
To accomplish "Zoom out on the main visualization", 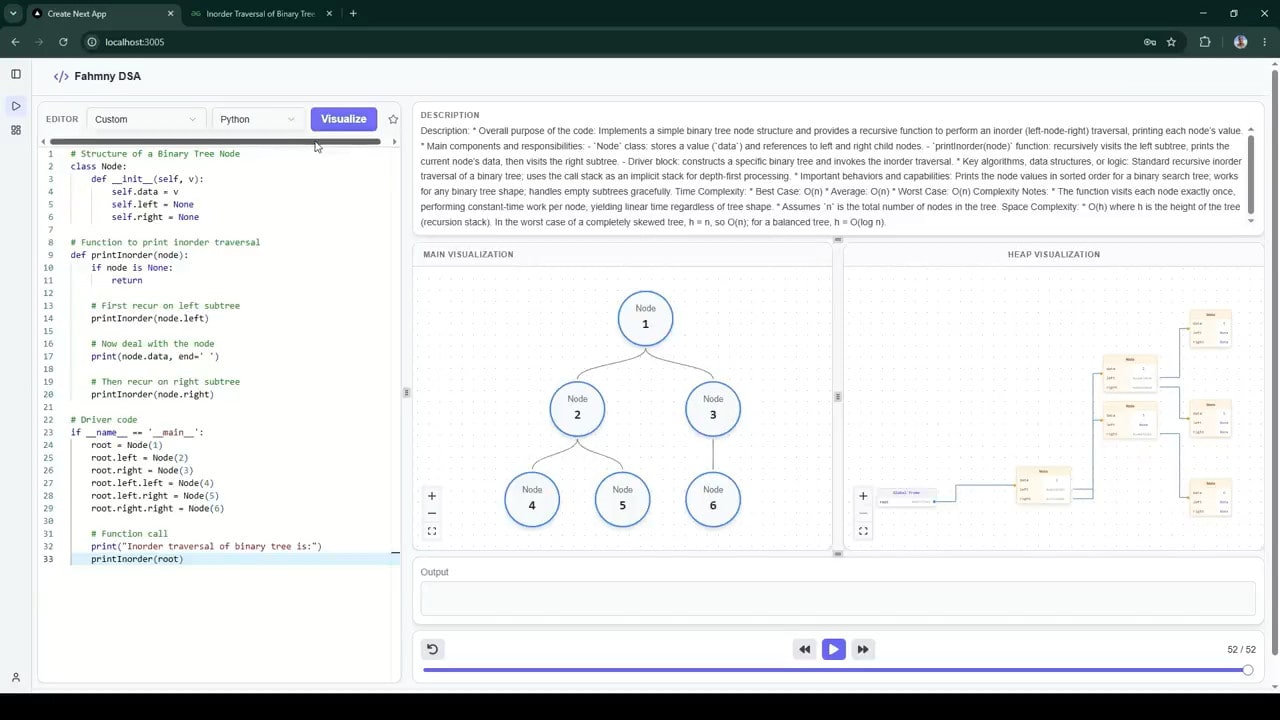I will click(x=432, y=513).
